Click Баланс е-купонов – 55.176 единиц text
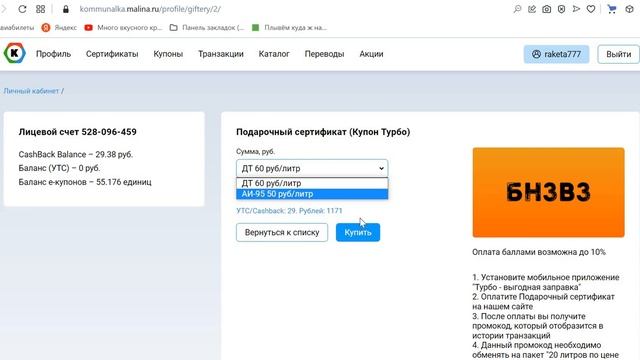This screenshot has height=360, width=640. (85, 182)
